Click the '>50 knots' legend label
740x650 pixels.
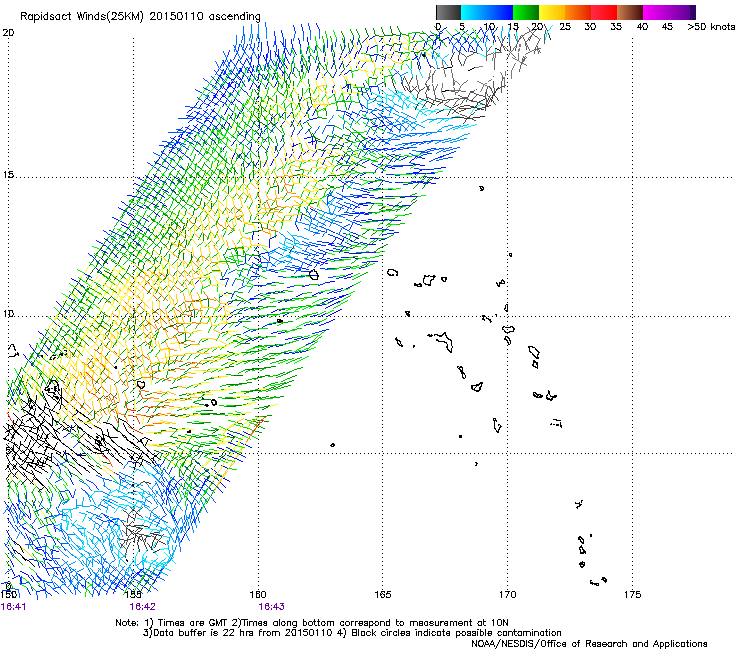click(x=711, y=26)
